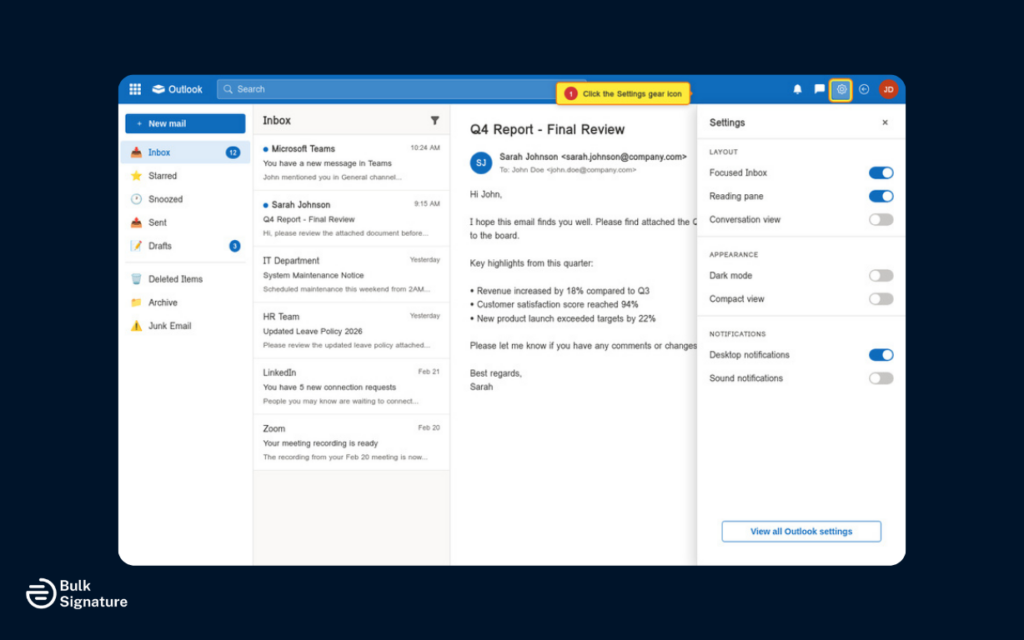Turn off the Reading pane
This screenshot has height=640, width=1024.
pyautogui.click(x=880, y=196)
